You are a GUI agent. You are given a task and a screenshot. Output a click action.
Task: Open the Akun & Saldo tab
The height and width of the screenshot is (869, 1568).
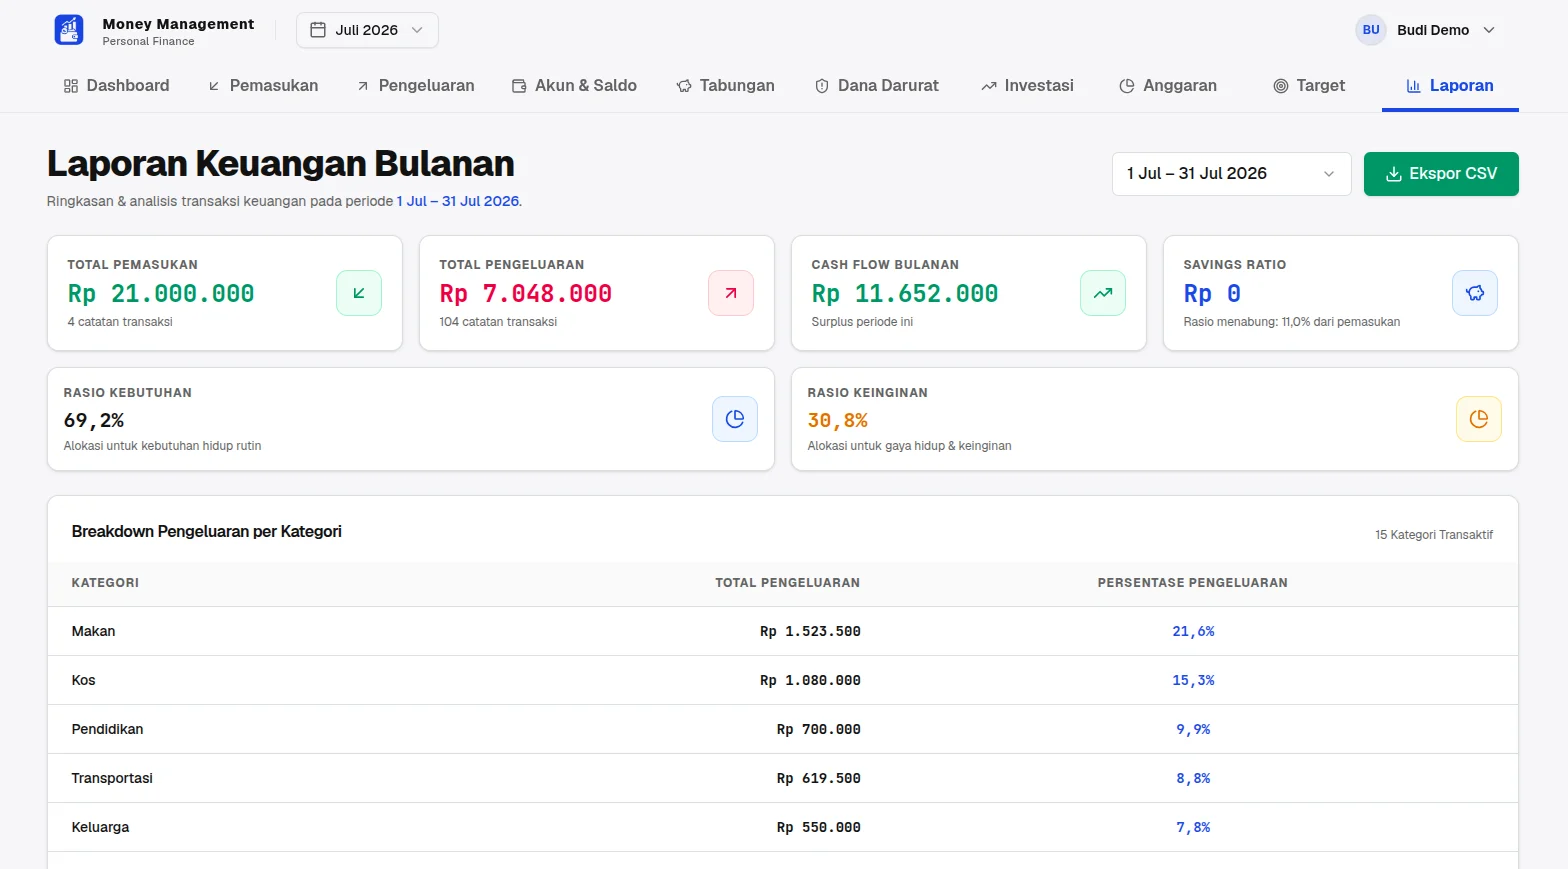point(574,86)
